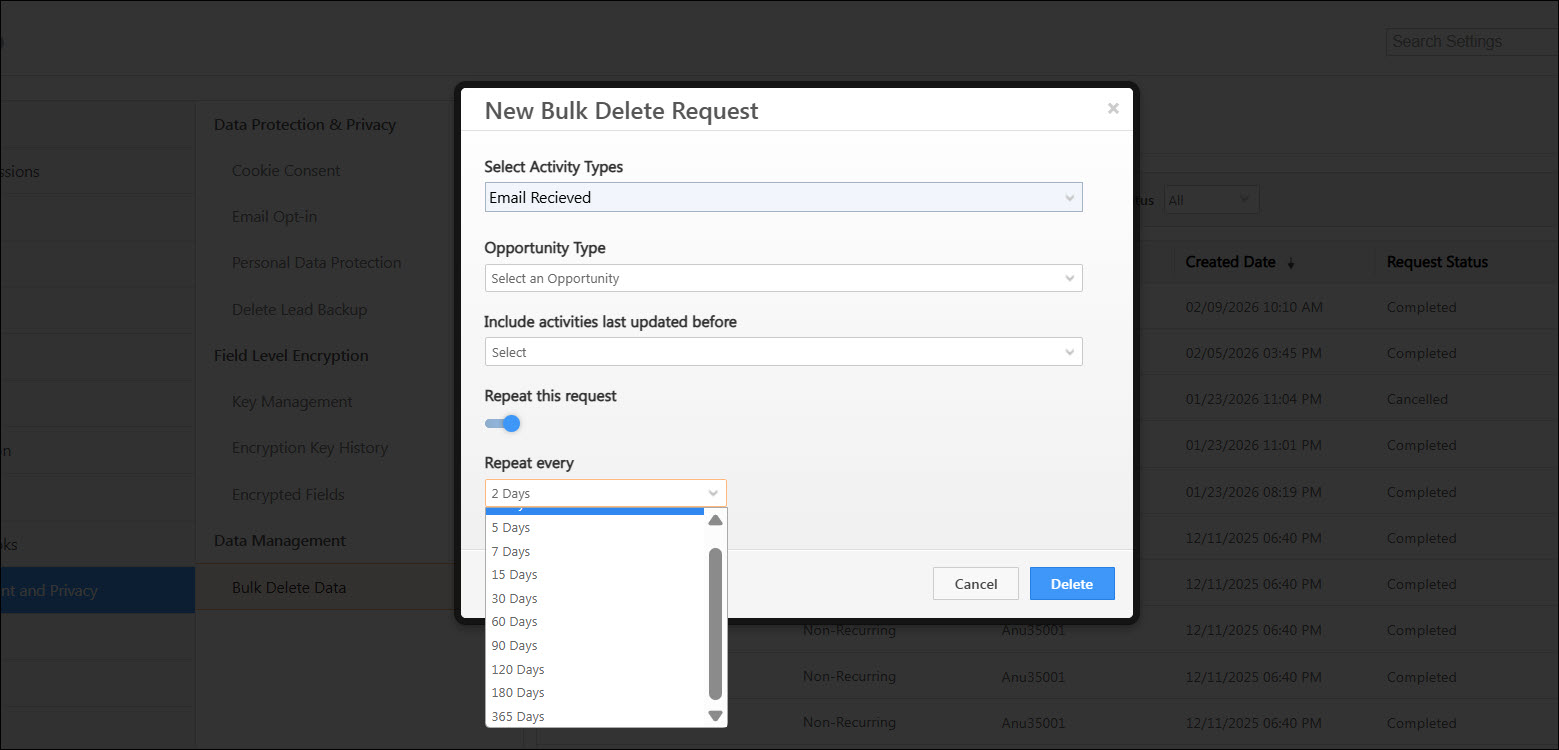Disable the Repeat this request toggle
The image size is (1559, 750).
pyautogui.click(x=502, y=423)
